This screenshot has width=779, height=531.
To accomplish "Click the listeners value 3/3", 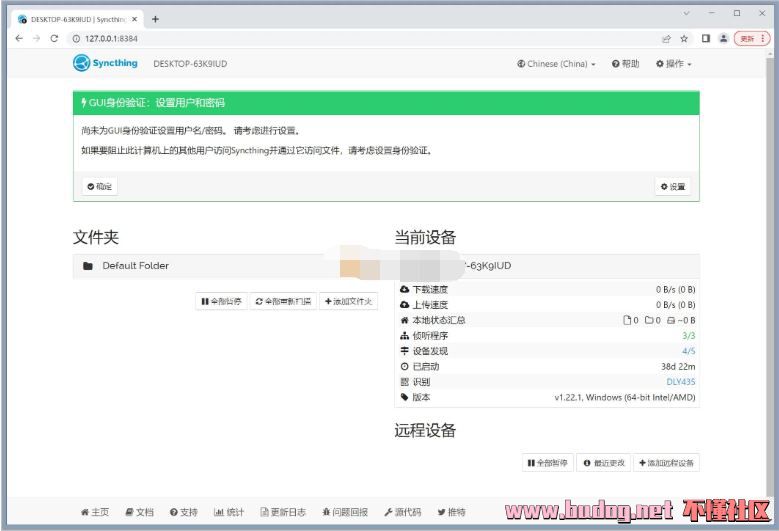I will coord(689,336).
